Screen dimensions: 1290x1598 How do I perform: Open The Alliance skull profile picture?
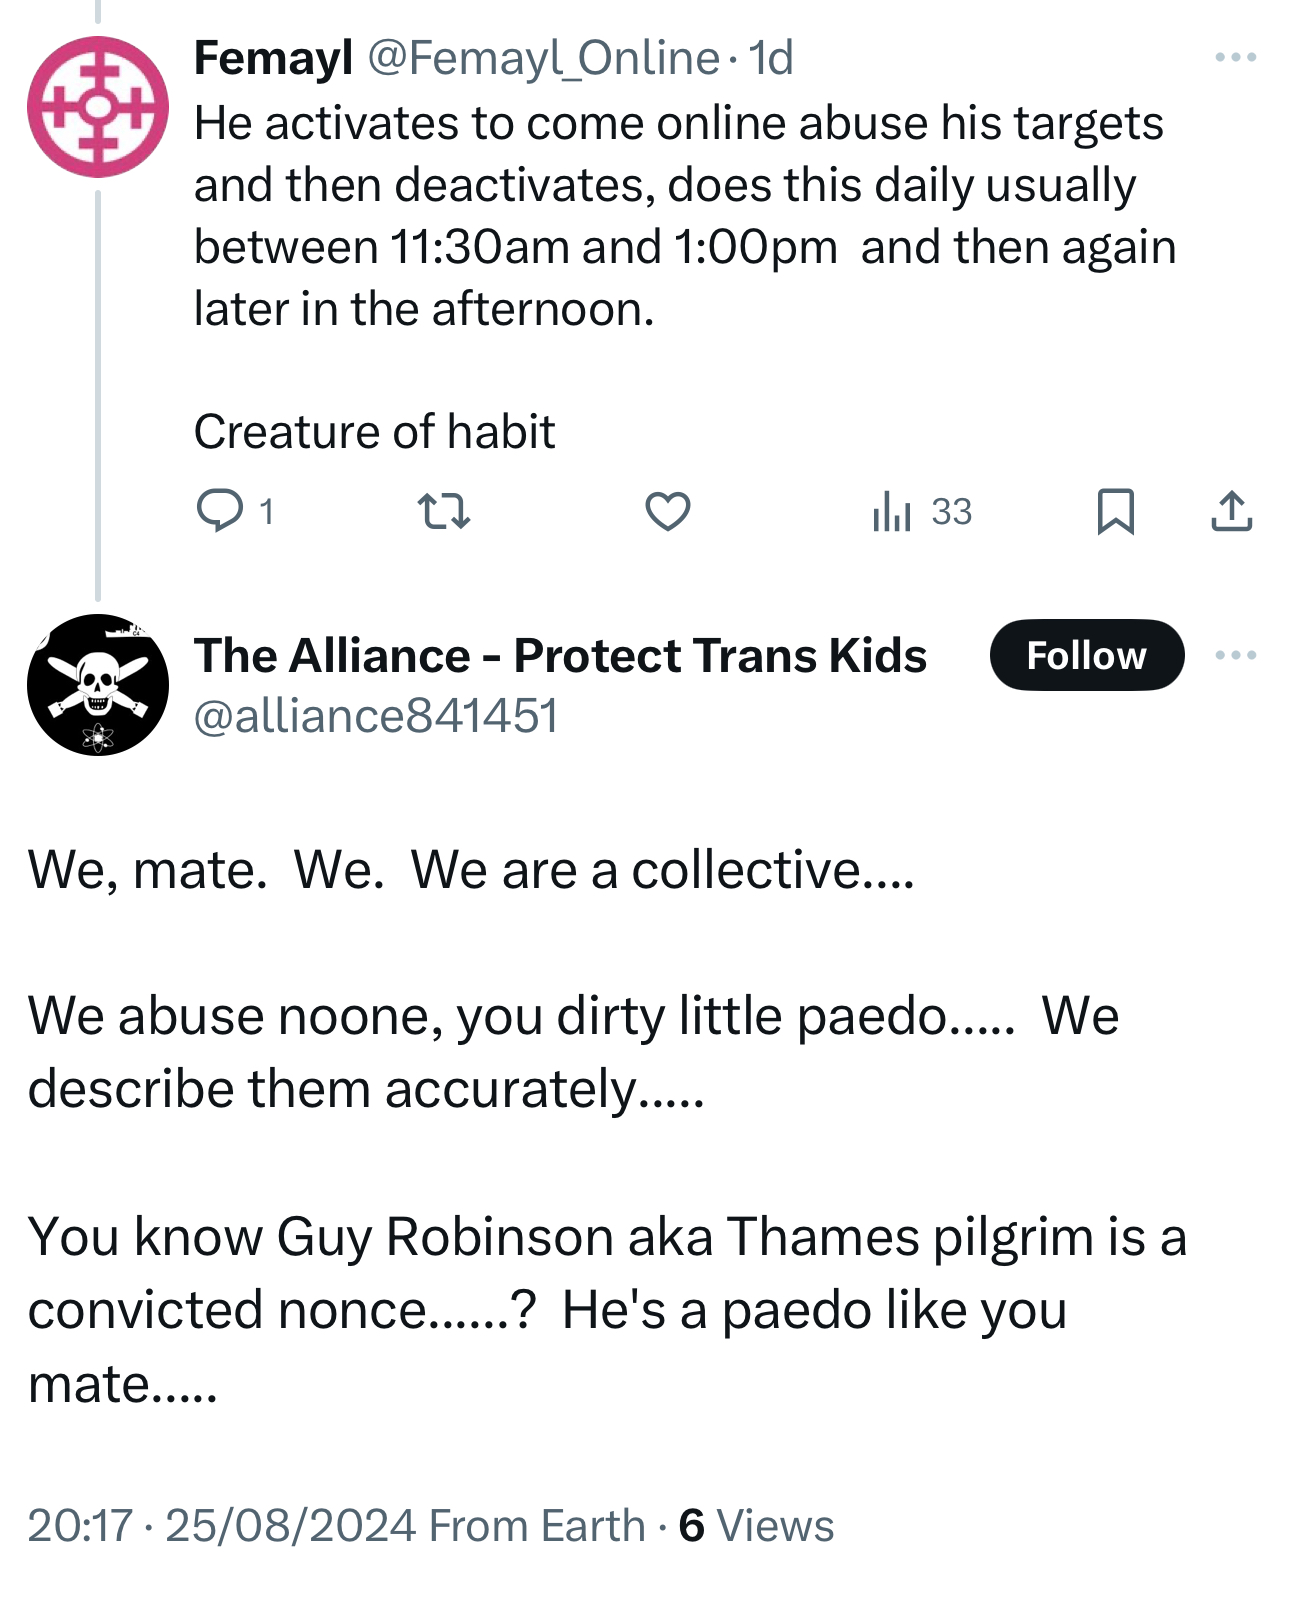98,685
